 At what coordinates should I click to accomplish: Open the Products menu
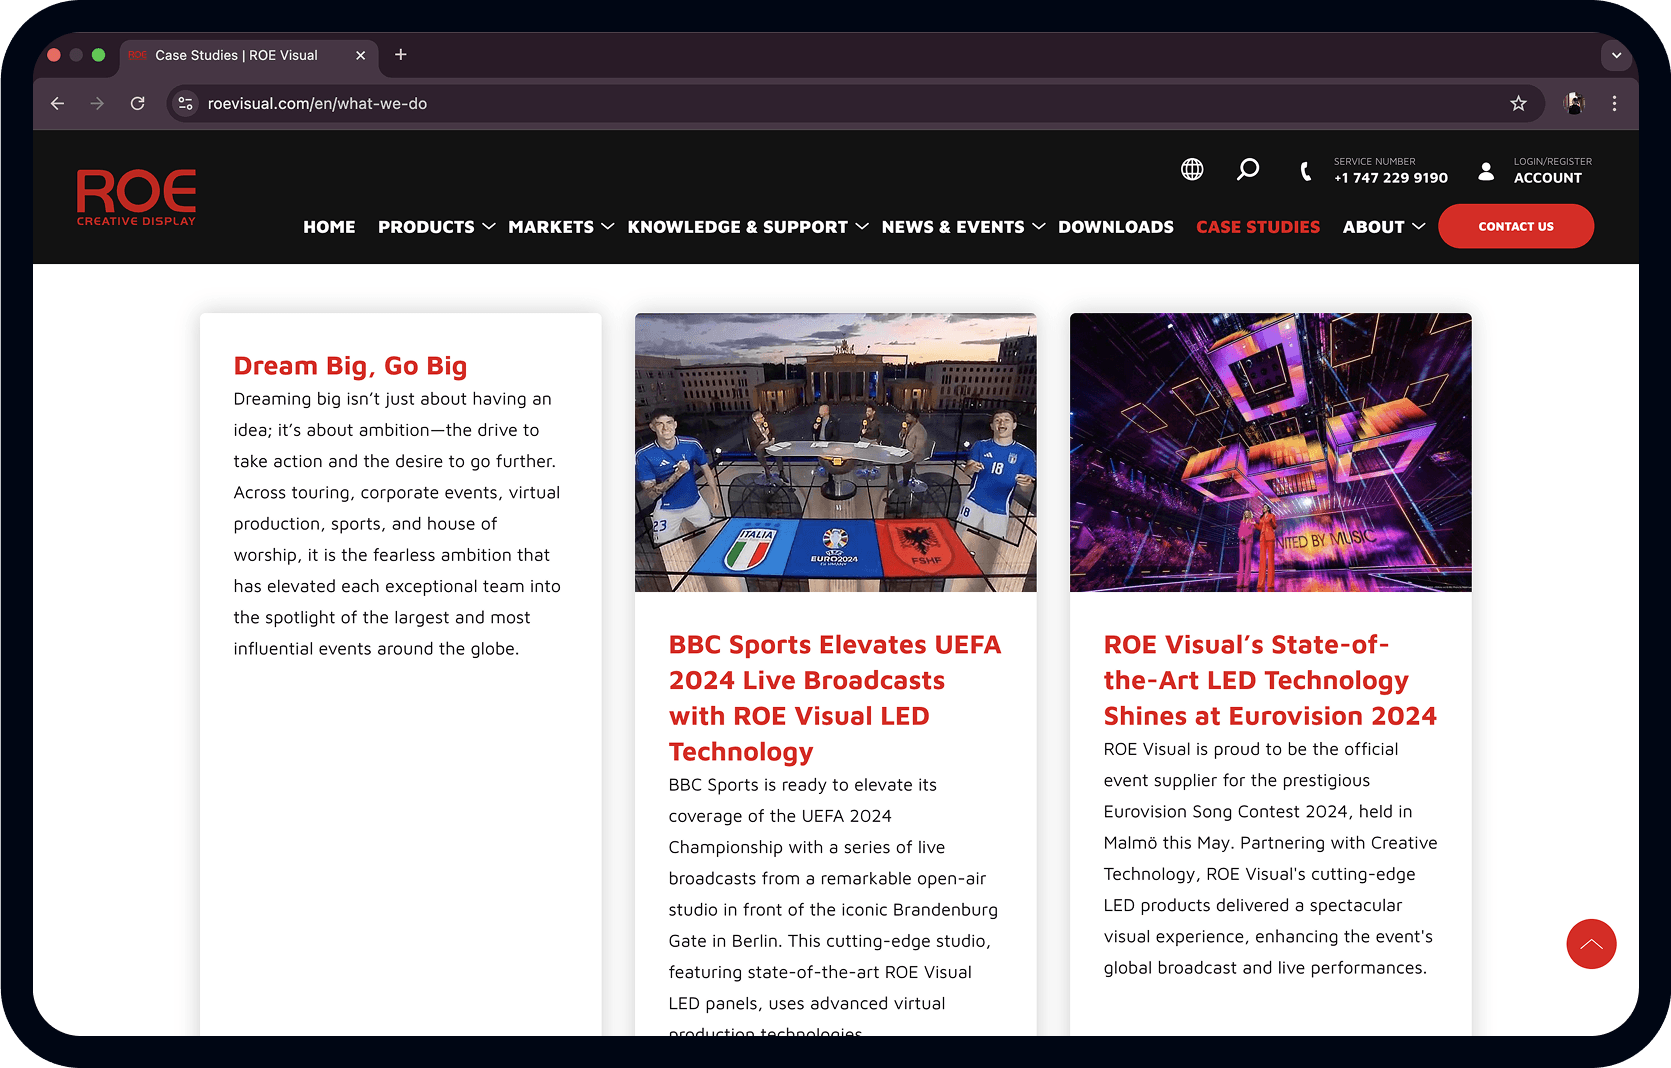[426, 227]
